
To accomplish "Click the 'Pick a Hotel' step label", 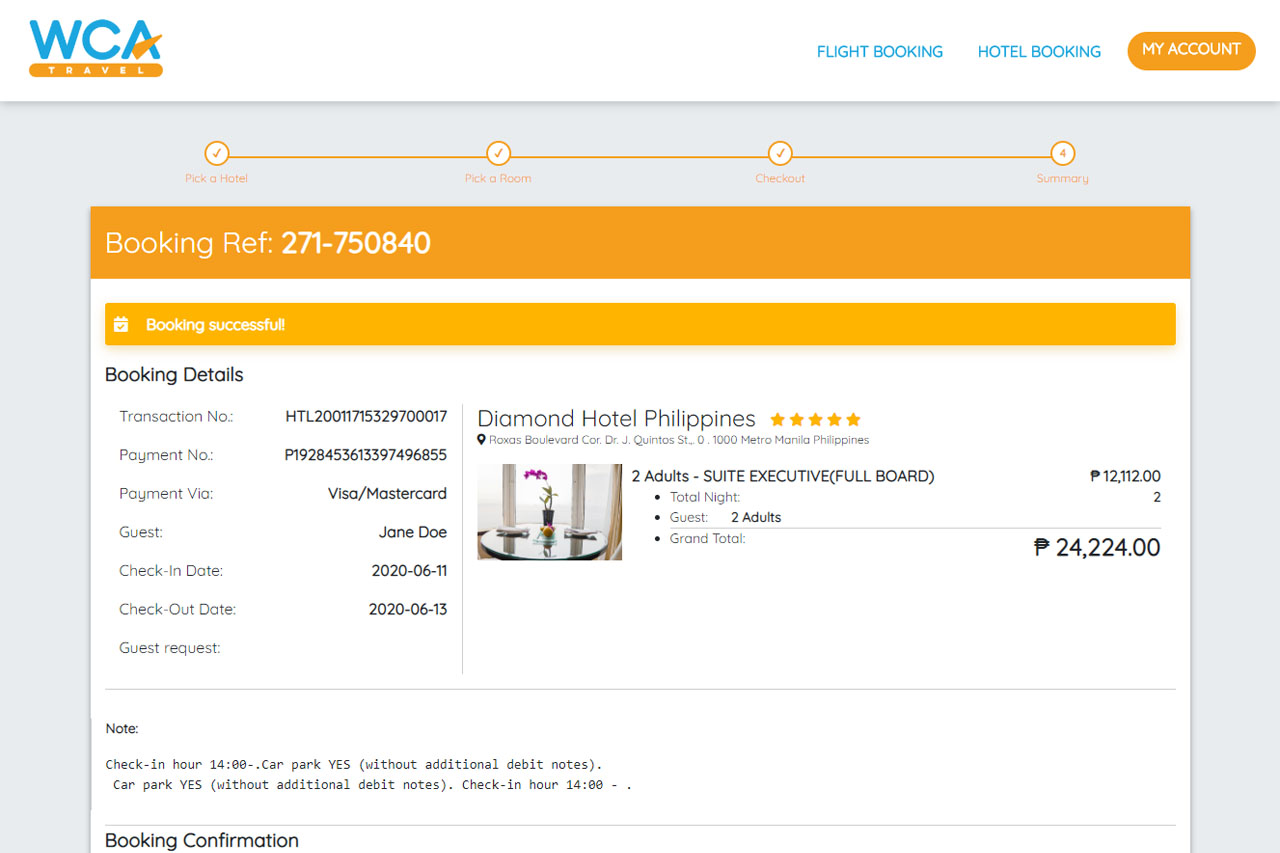I will click(216, 179).
